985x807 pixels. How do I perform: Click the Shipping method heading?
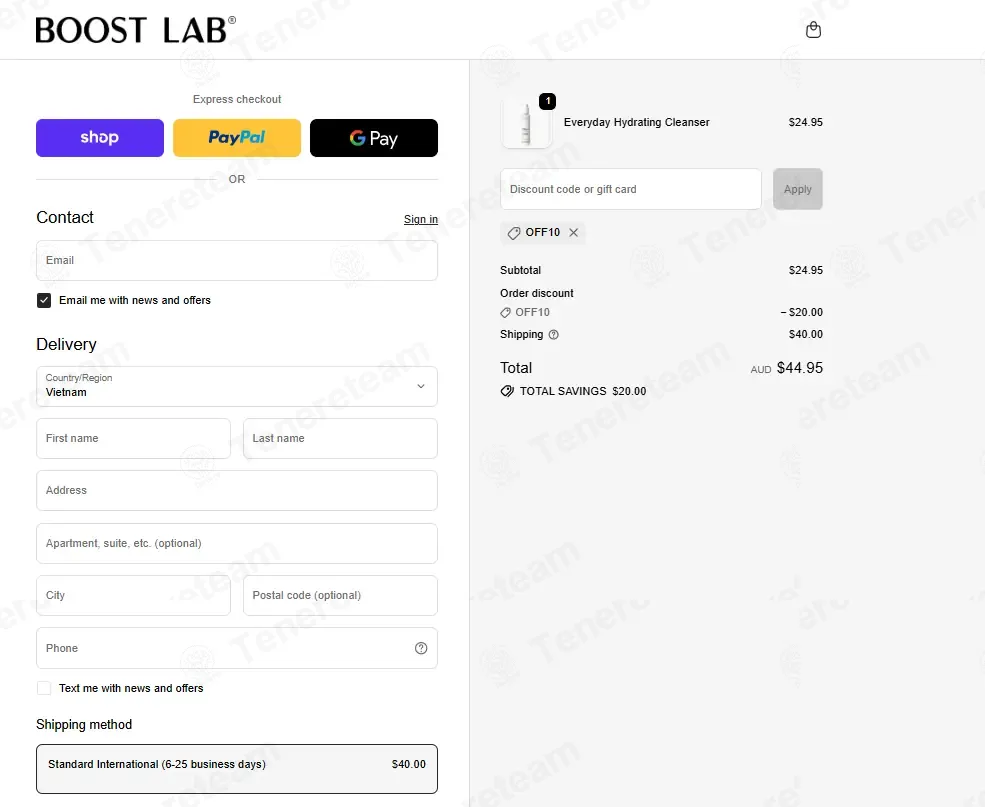coord(84,725)
